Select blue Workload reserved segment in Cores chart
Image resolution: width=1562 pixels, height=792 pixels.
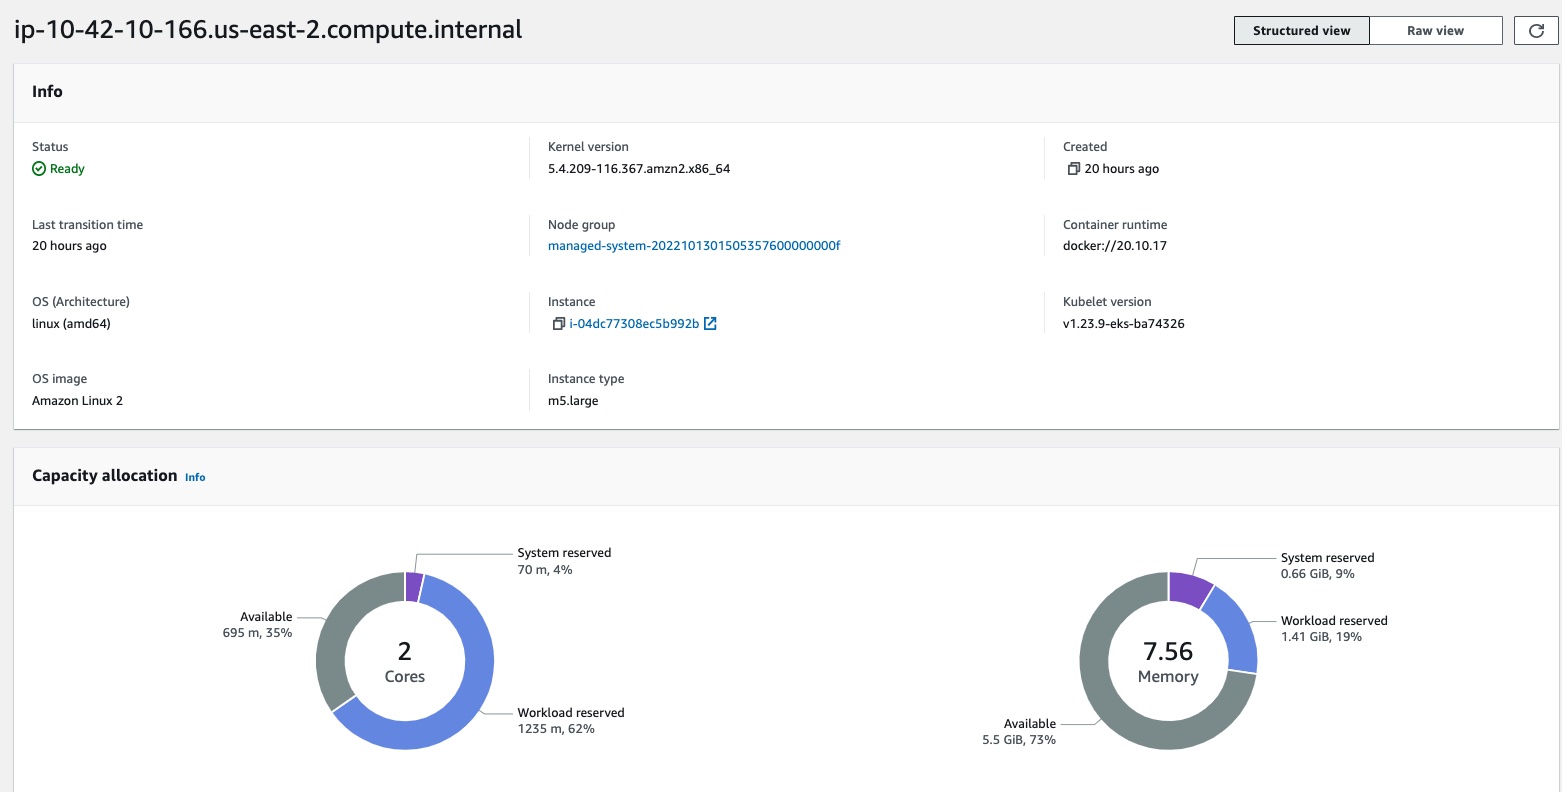point(470,680)
